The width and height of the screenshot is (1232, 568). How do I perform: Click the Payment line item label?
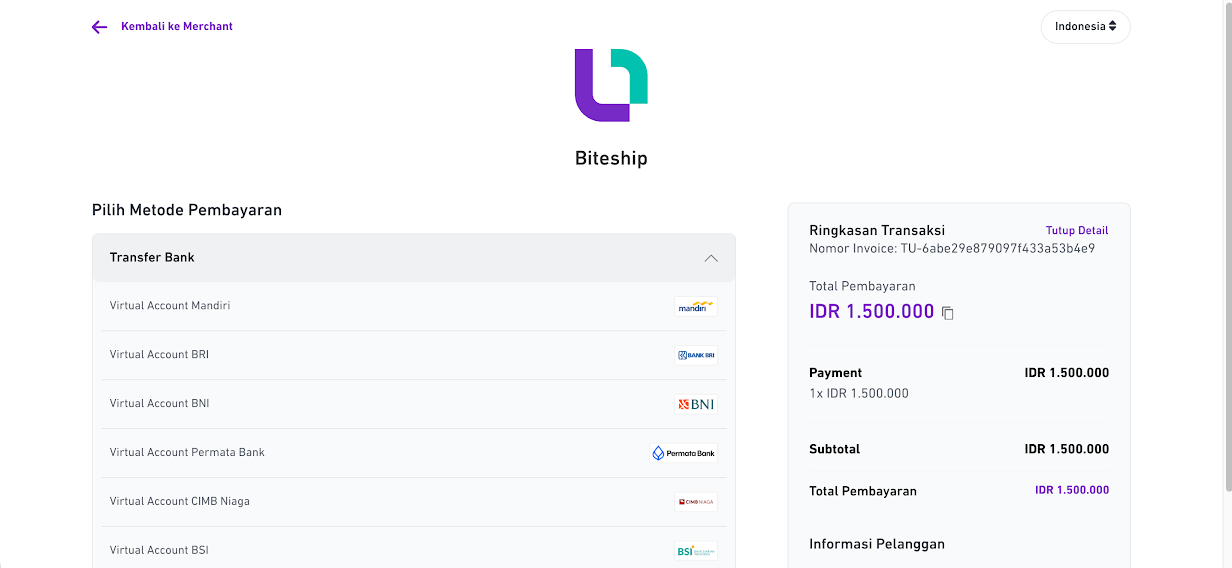[835, 373]
